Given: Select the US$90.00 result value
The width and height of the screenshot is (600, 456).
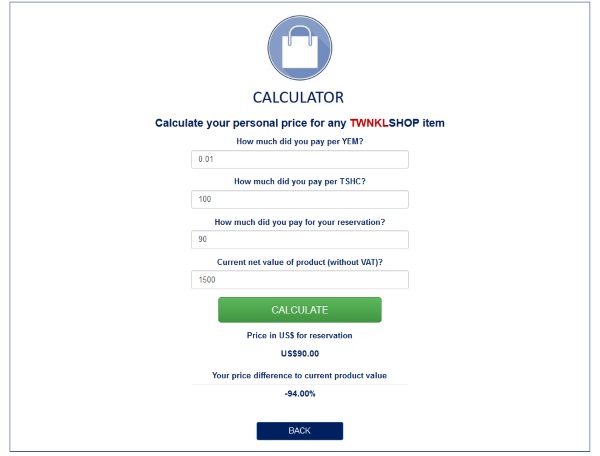Looking at the screenshot, I should 300,353.
